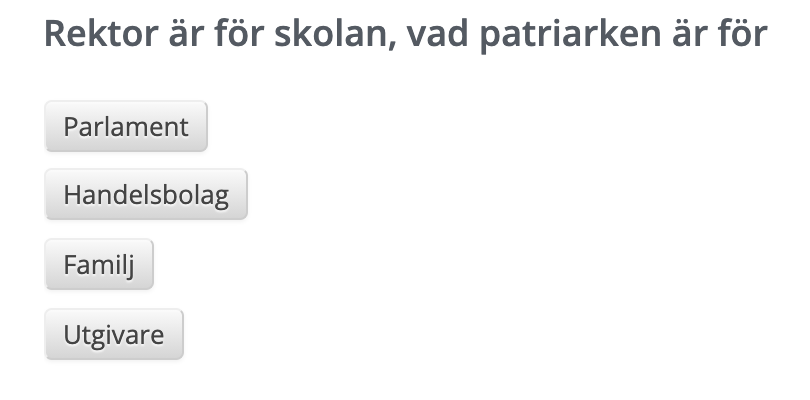Click the Parlament answer button
This screenshot has height=400, width=810.
pyautogui.click(x=126, y=127)
